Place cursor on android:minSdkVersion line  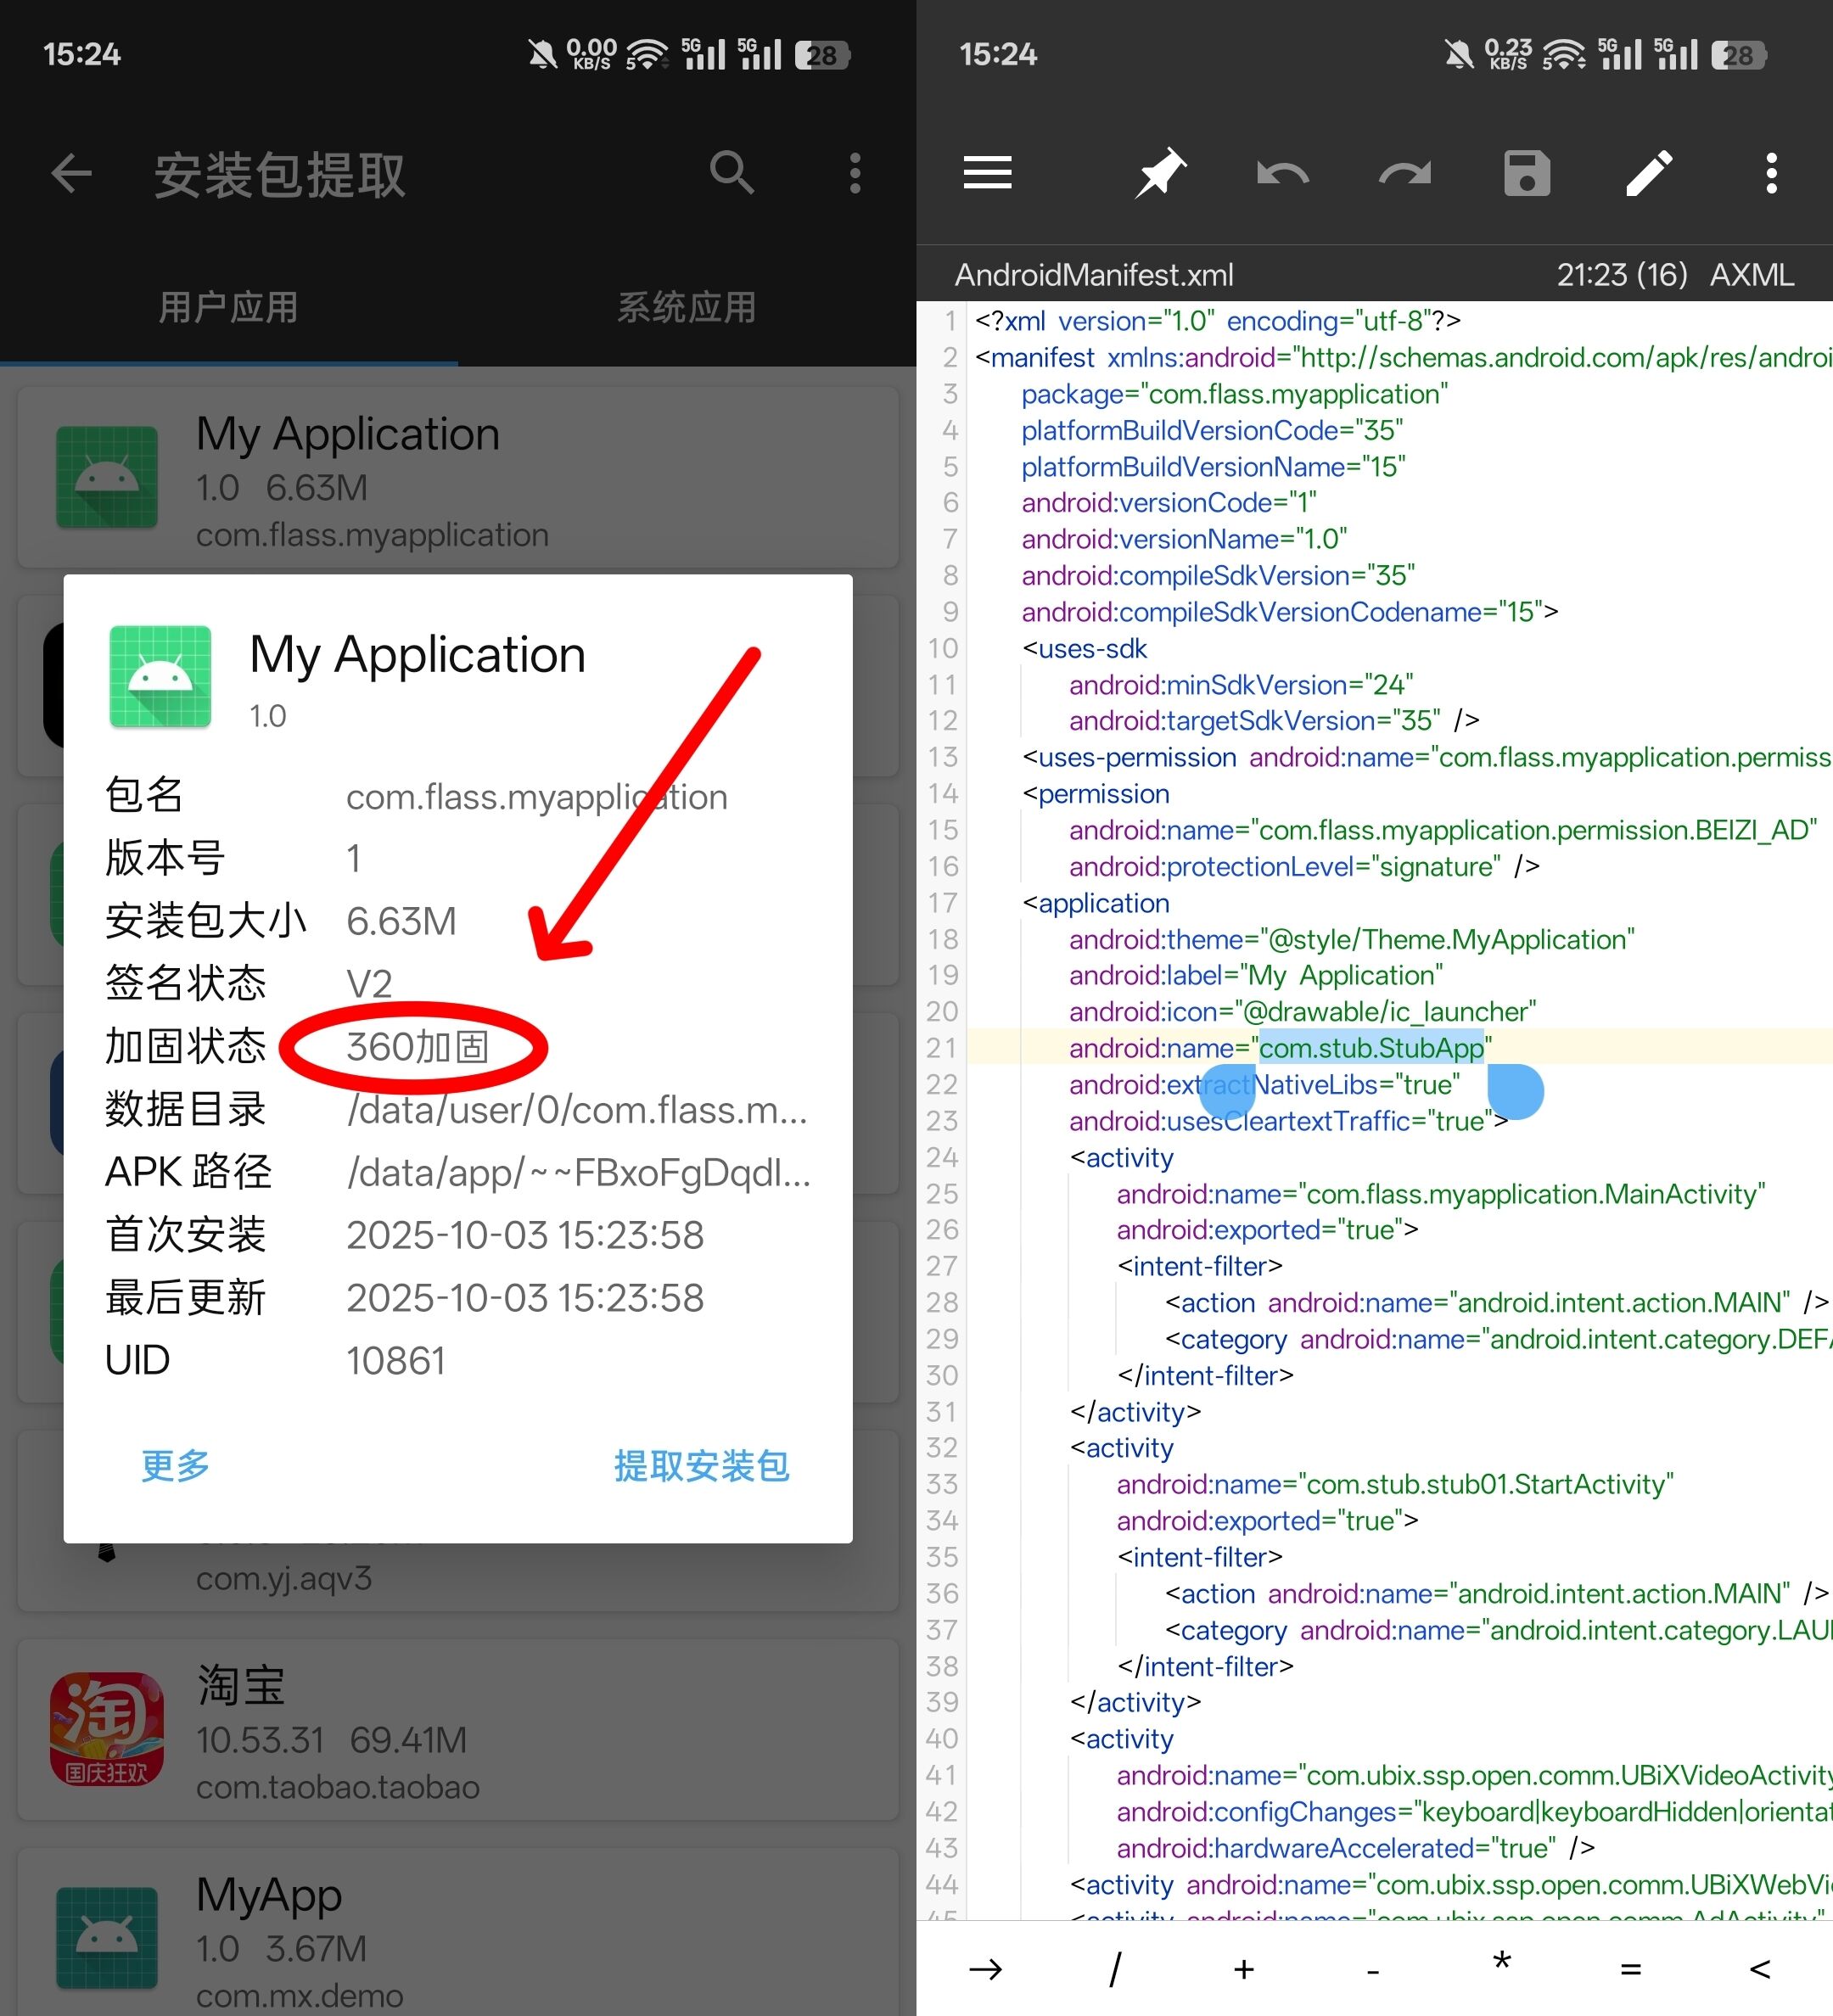1240,685
